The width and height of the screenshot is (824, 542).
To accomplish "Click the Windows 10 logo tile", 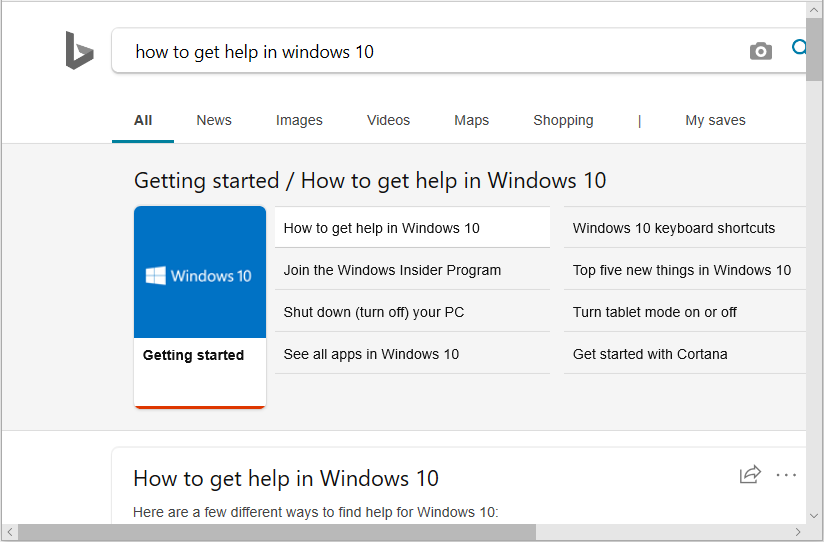I will [x=200, y=272].
